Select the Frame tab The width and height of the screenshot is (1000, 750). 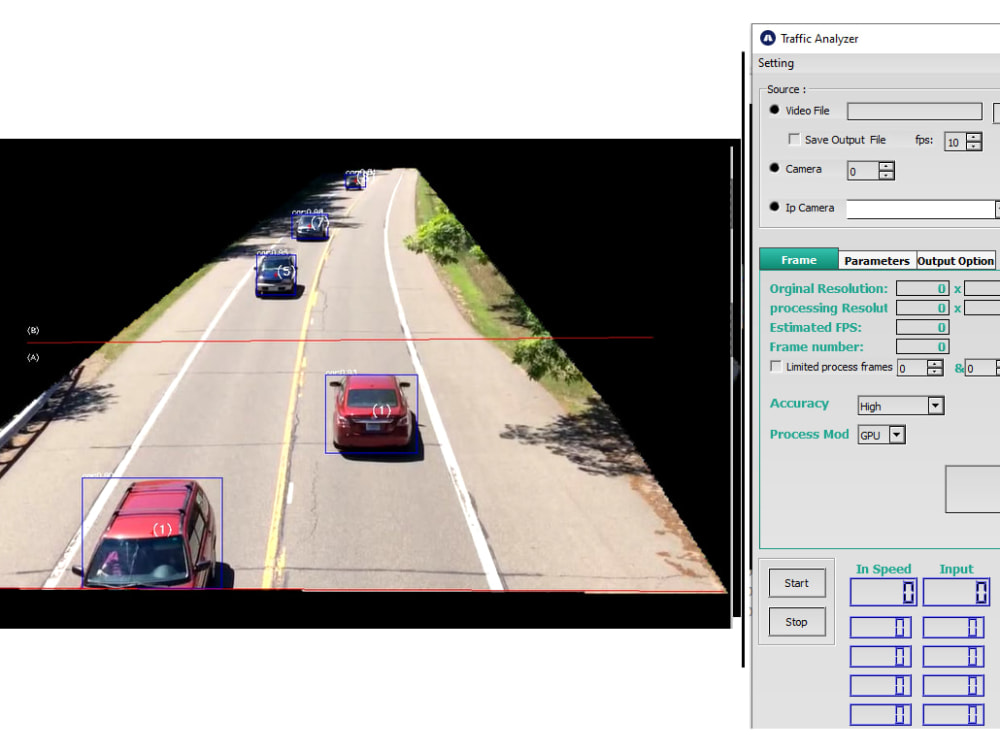[798, 259]
